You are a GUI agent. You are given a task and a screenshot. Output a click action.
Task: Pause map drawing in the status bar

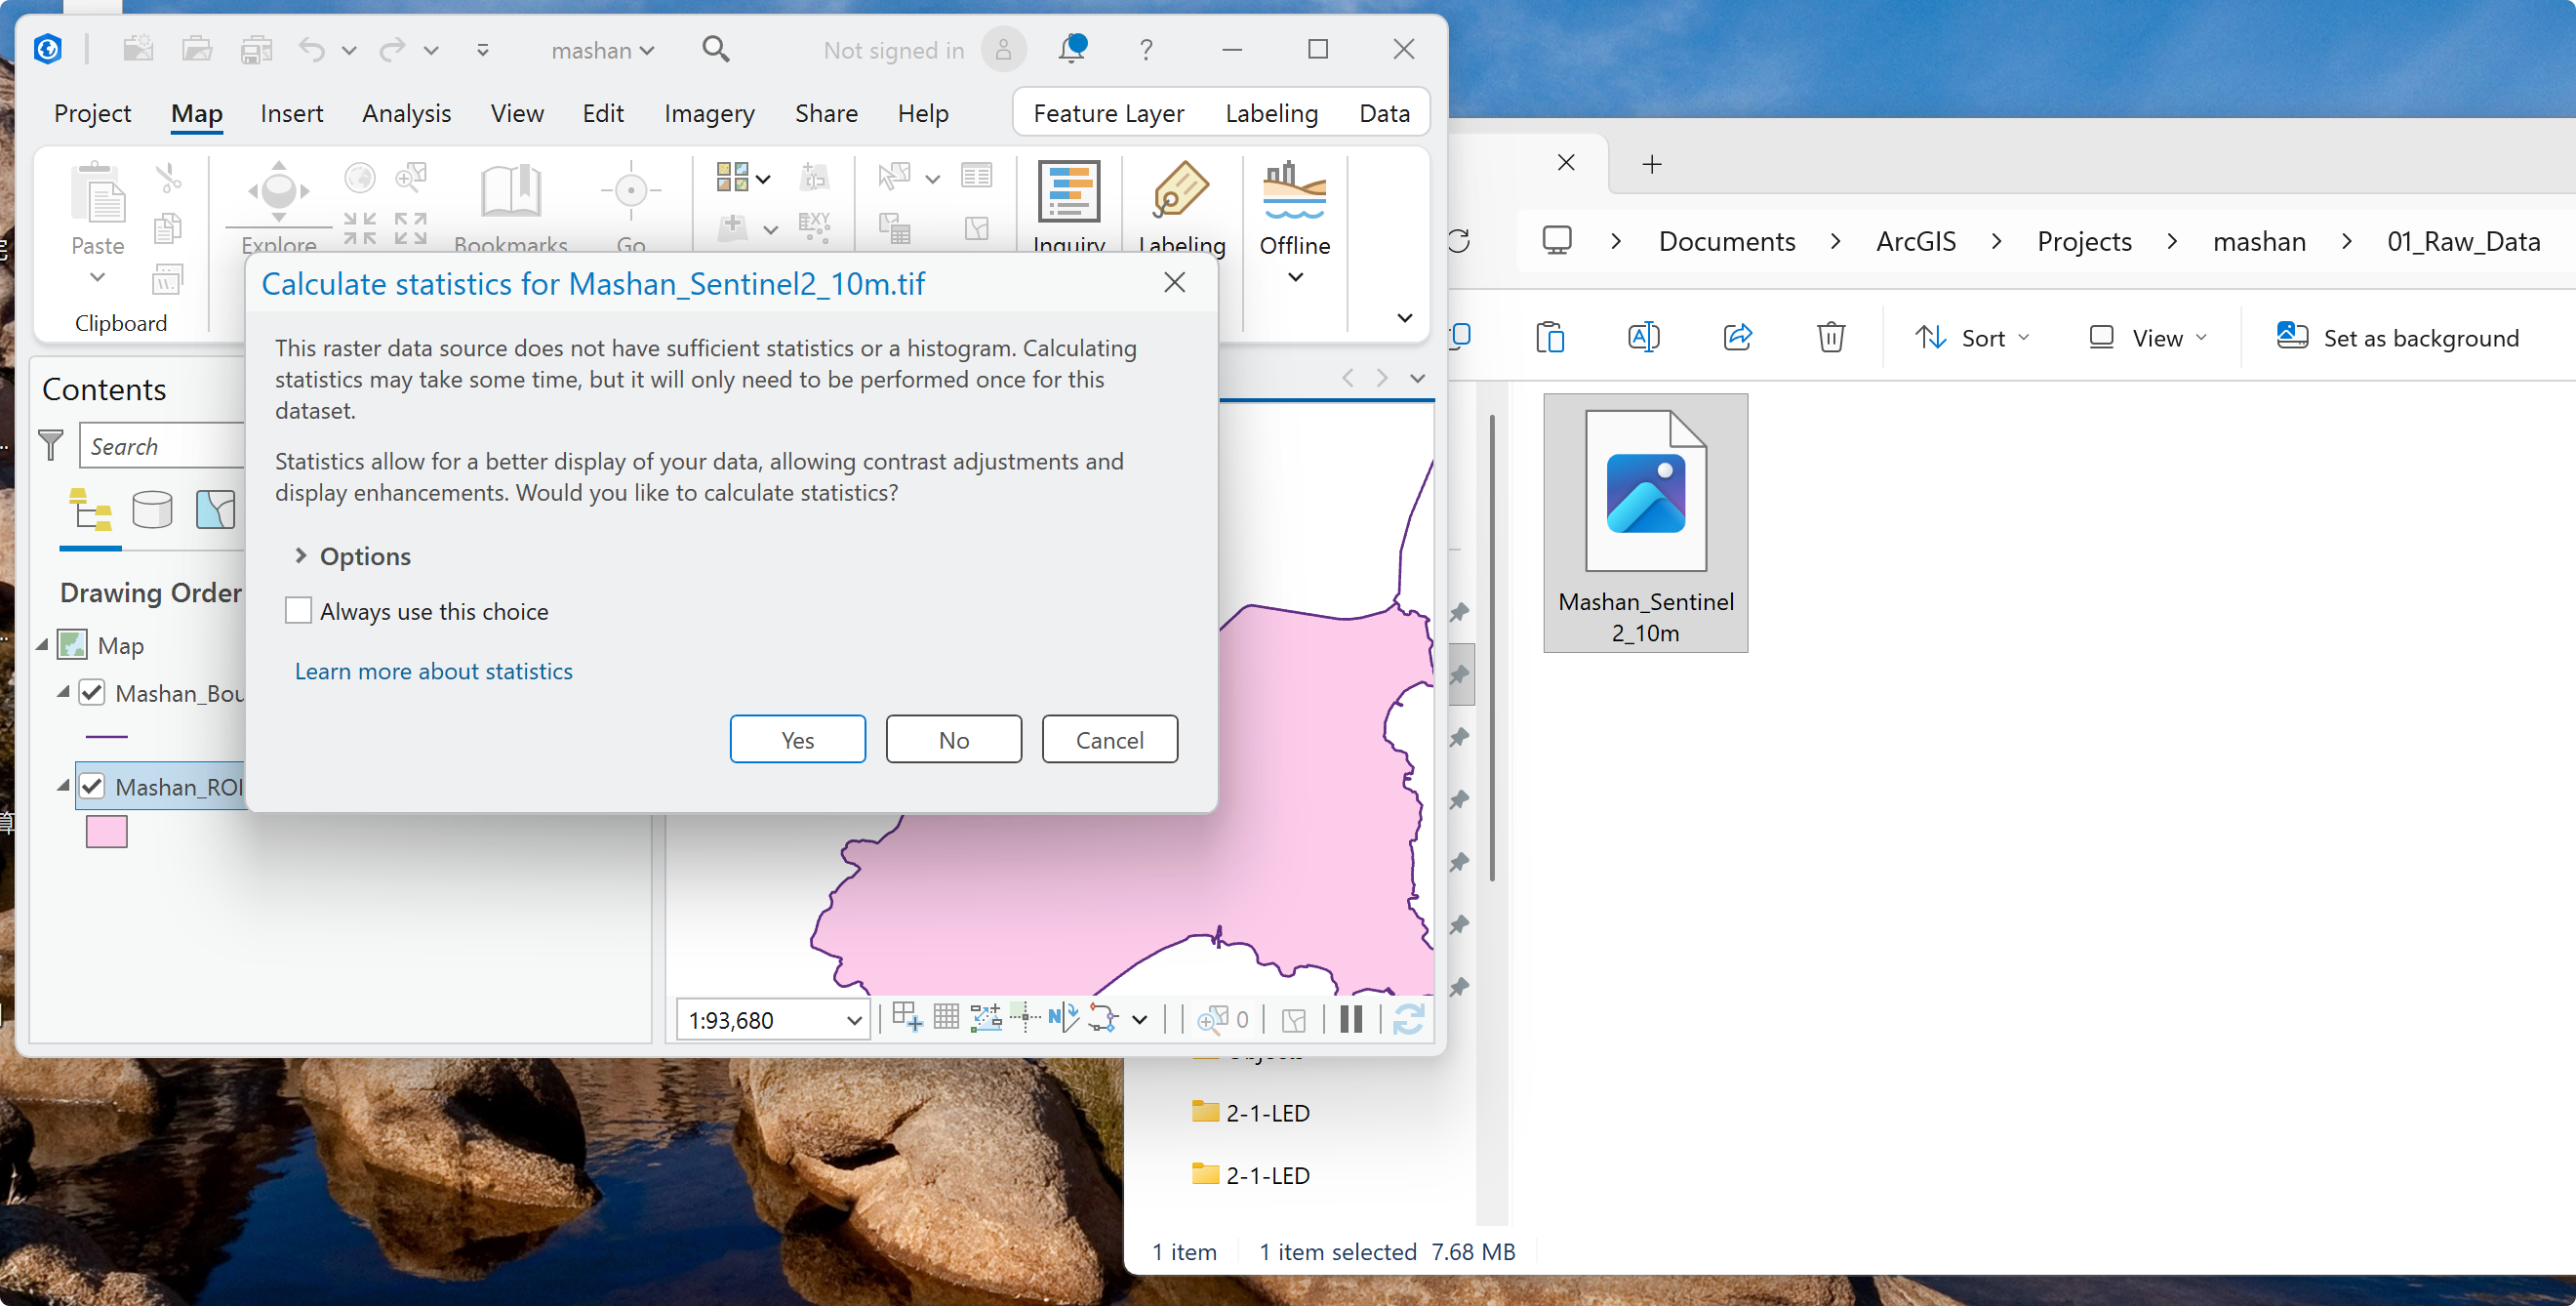click(x=1351, y=1019)
